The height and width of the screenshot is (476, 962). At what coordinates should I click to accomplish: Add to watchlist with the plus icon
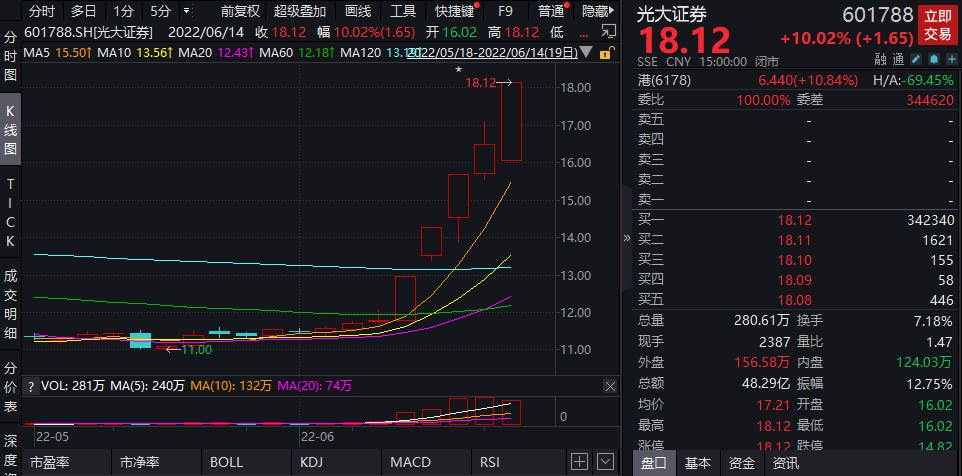(951, 60)
